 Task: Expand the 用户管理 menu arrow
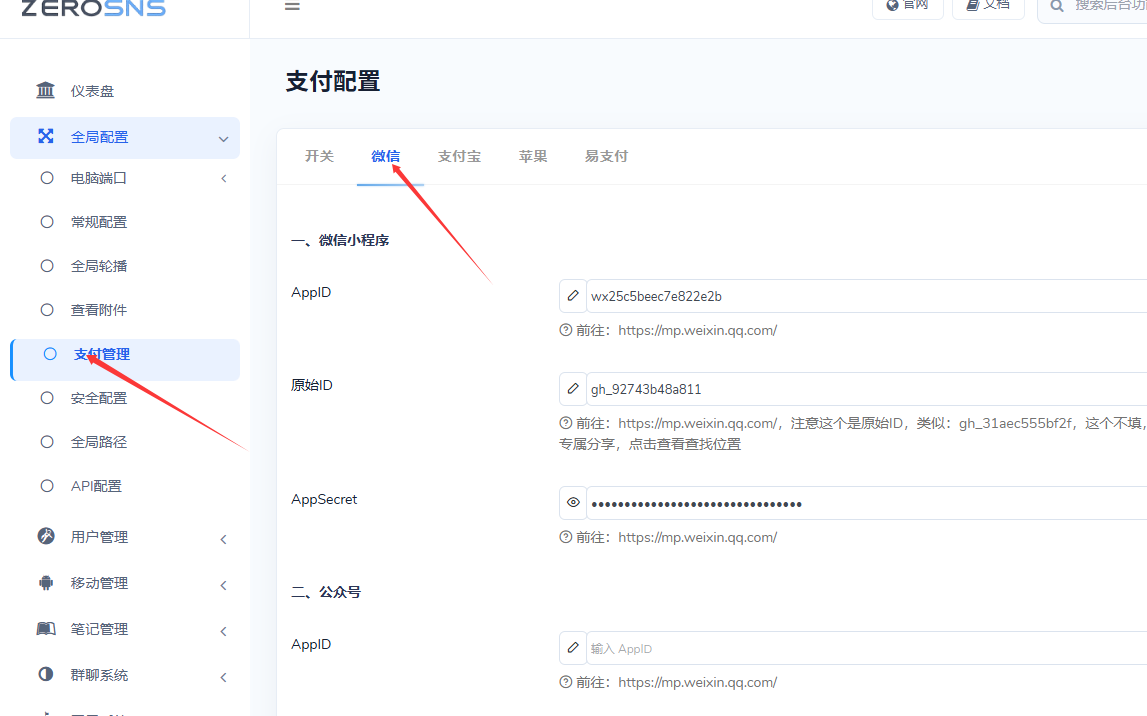(x=224, y=540)
